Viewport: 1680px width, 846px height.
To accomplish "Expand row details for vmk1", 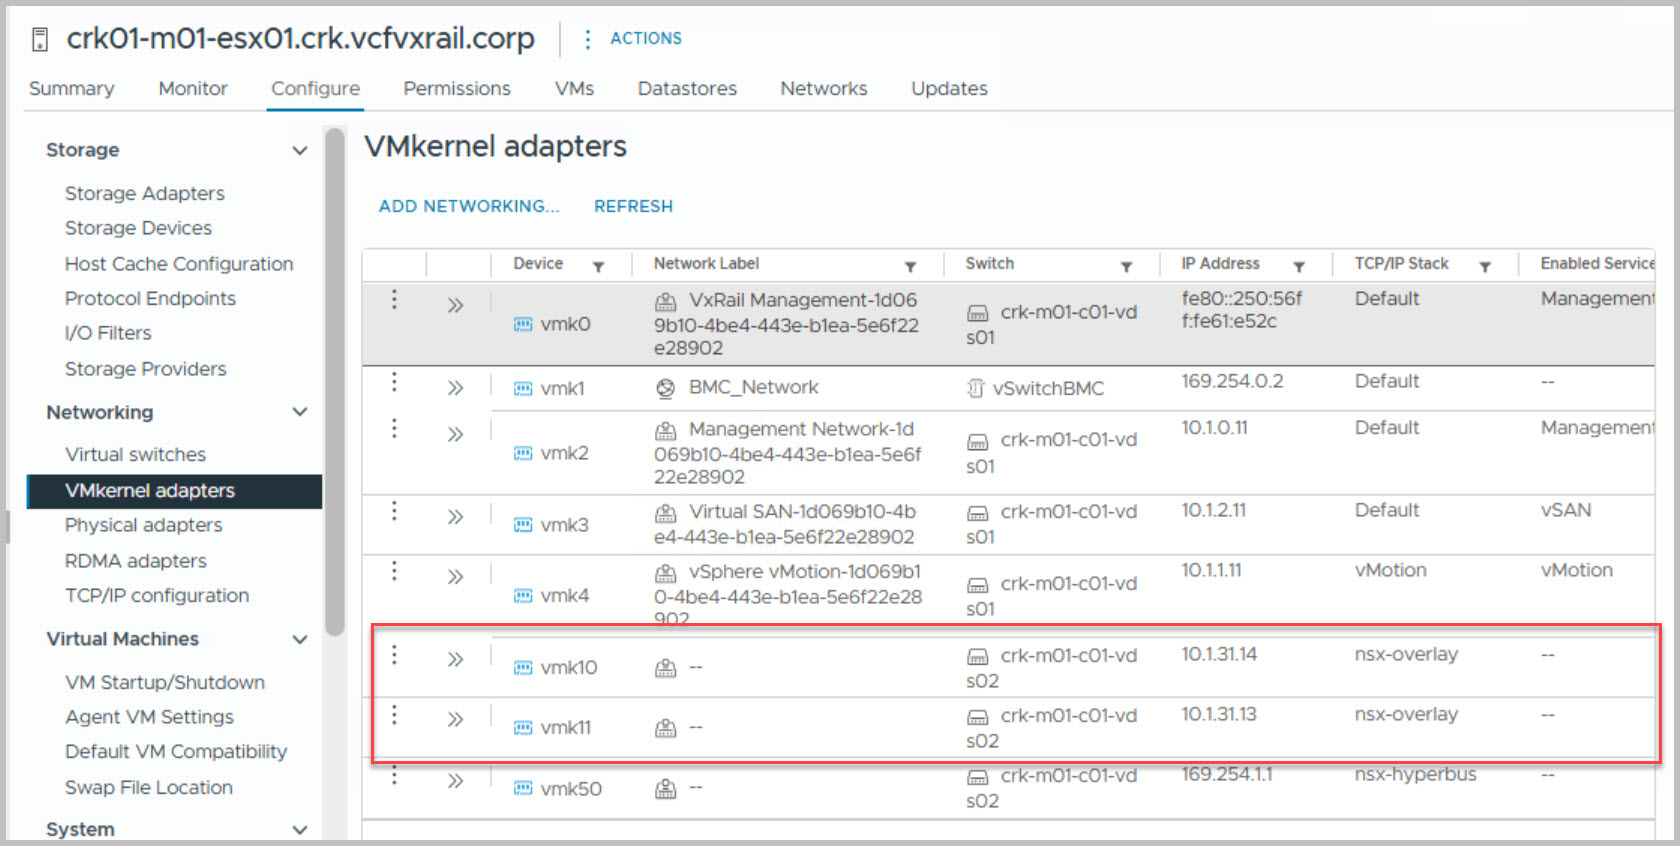I will coord(455,388).
